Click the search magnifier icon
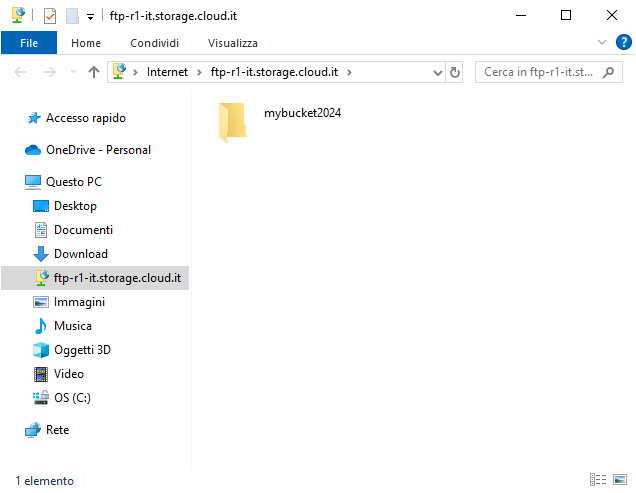The image size is (636, 493). coord(608,73)
